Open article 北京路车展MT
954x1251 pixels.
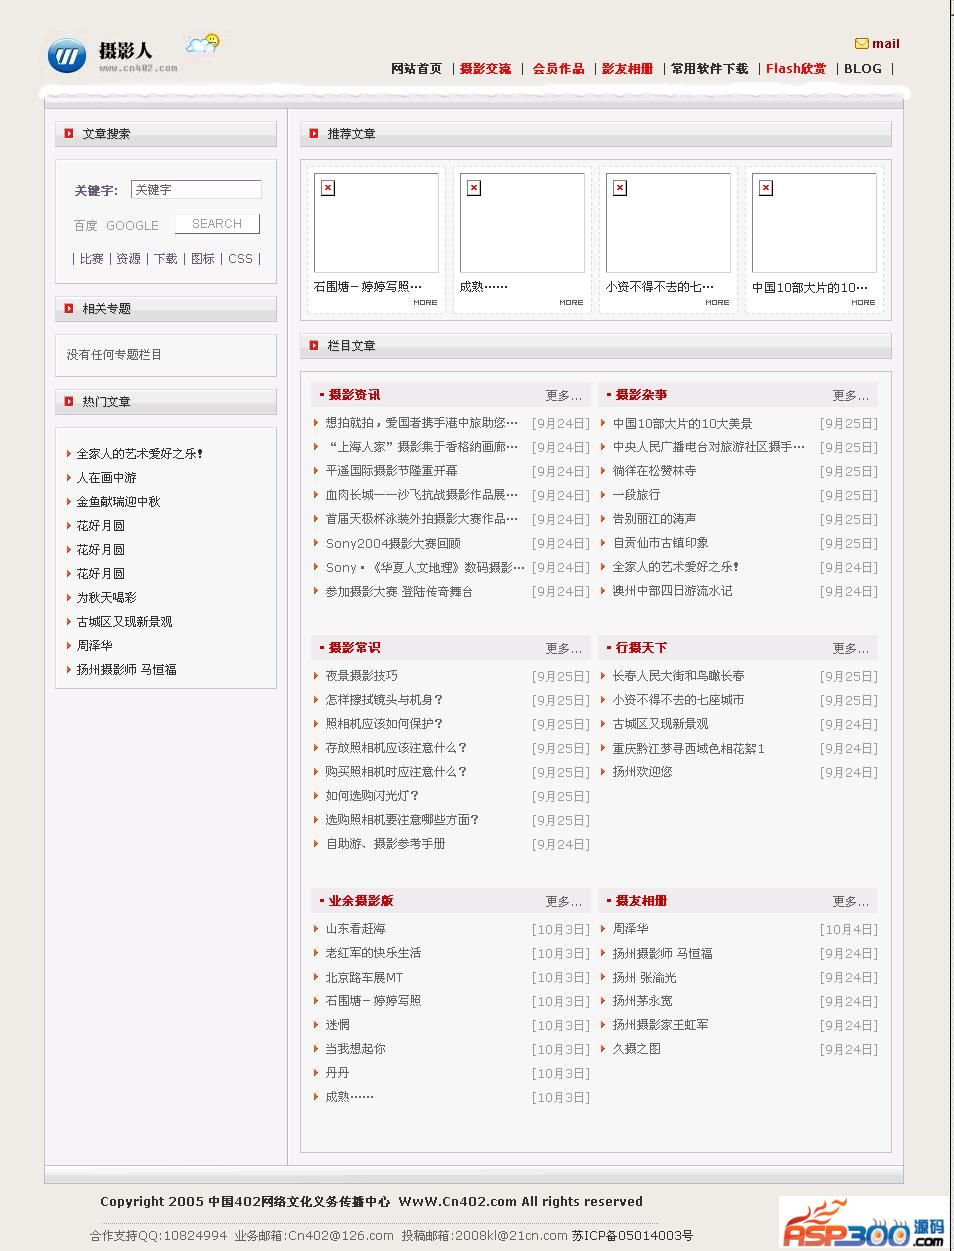(364, 977)
